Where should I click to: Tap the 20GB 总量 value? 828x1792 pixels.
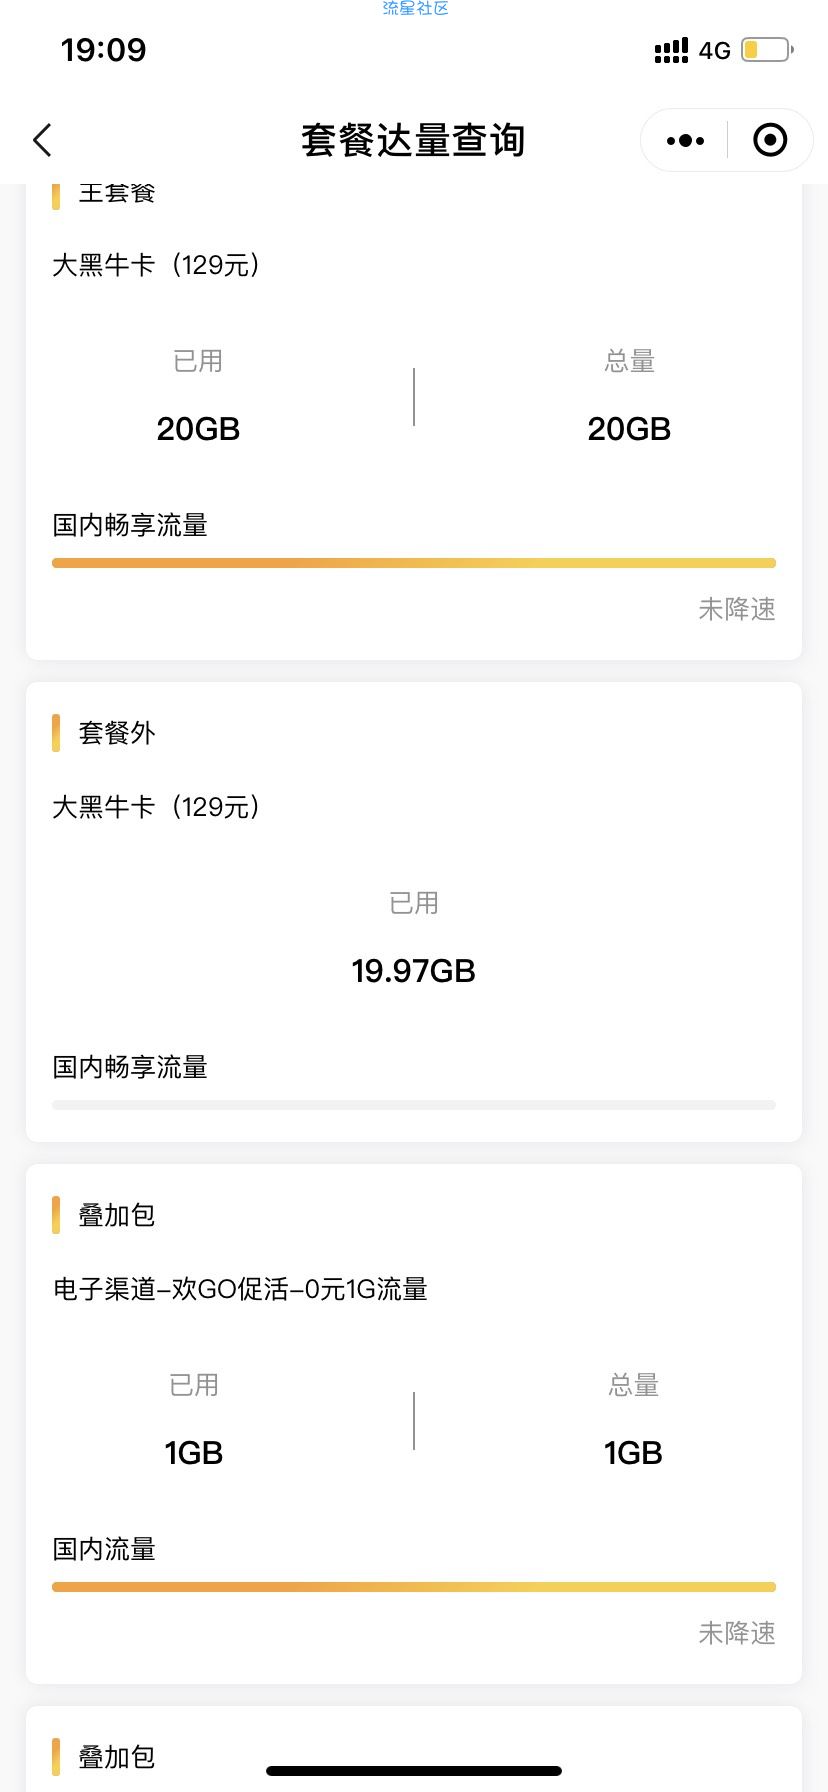629,429
